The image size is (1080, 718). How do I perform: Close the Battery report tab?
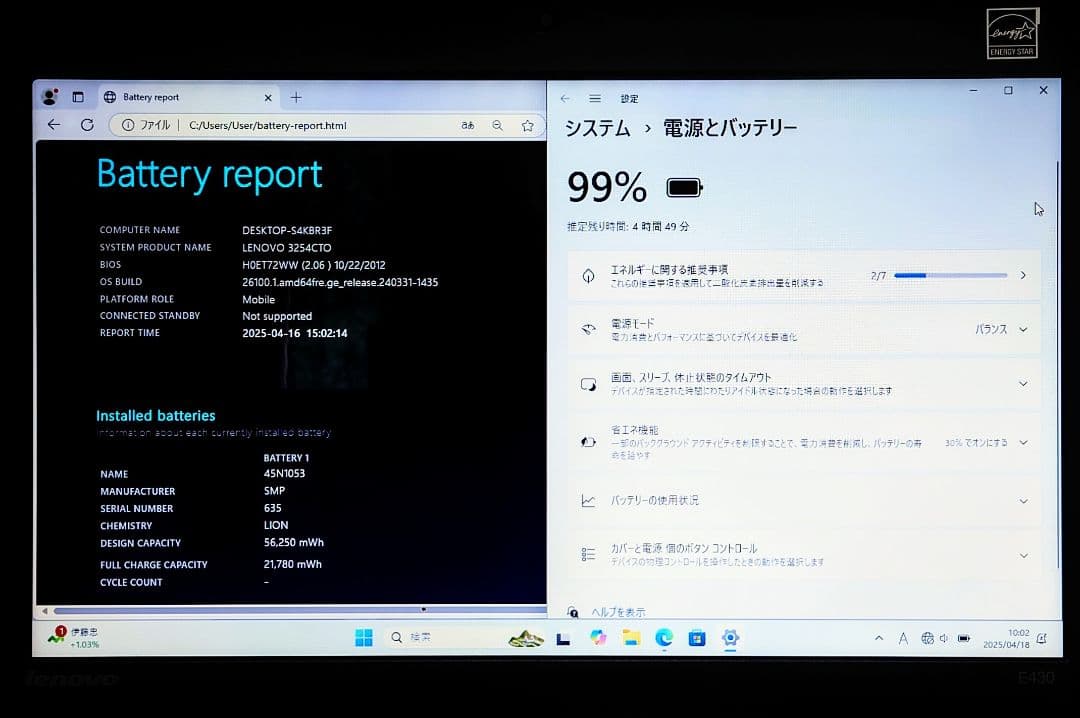[x=268, y=98]
